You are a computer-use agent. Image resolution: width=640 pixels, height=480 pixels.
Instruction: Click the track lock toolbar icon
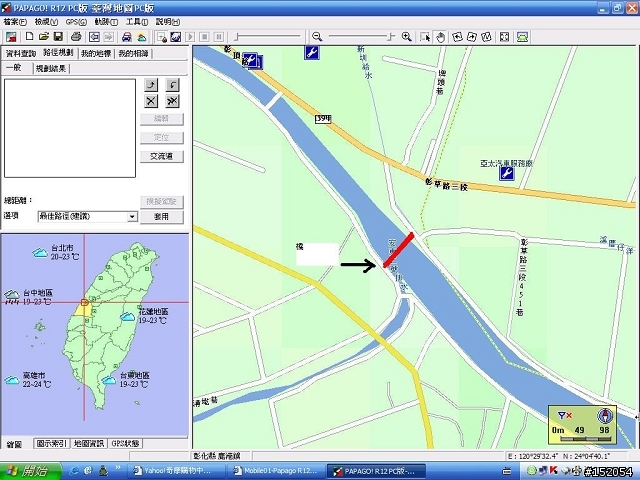click(x=162, y=37)
